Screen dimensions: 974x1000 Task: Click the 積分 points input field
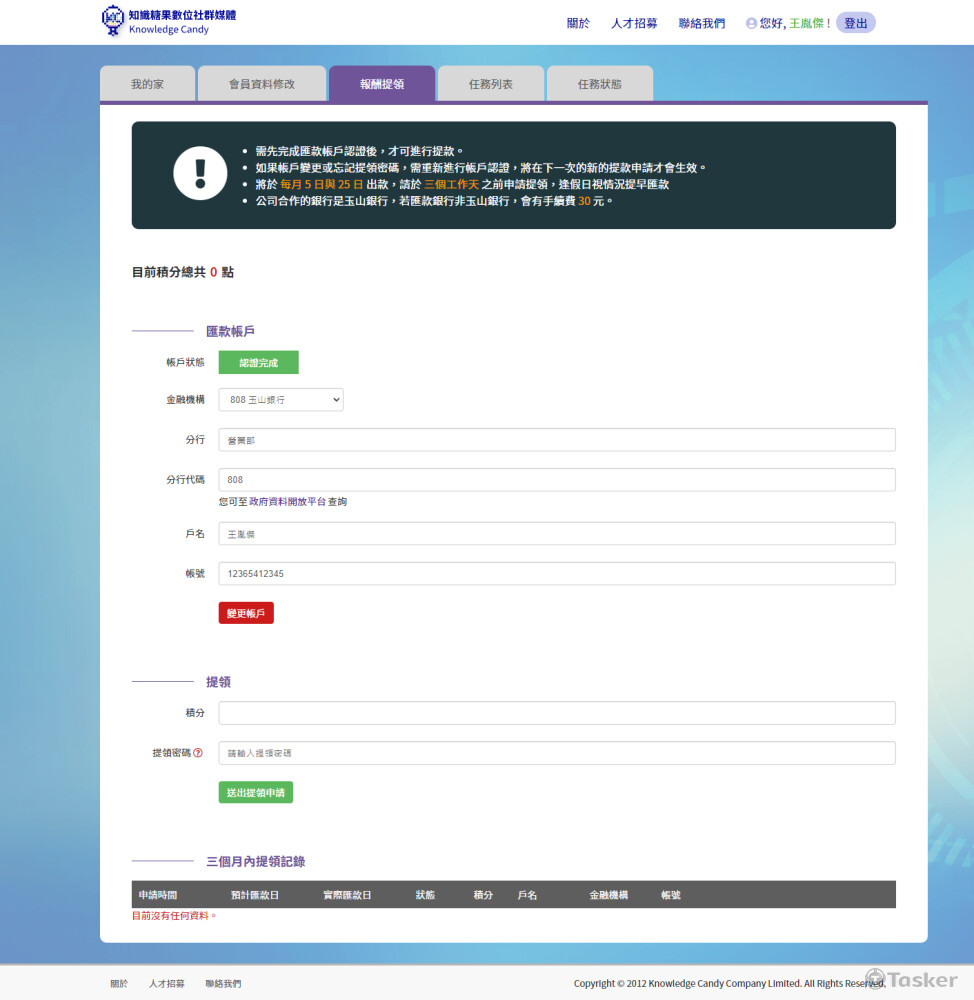click(x=557, y=713)
